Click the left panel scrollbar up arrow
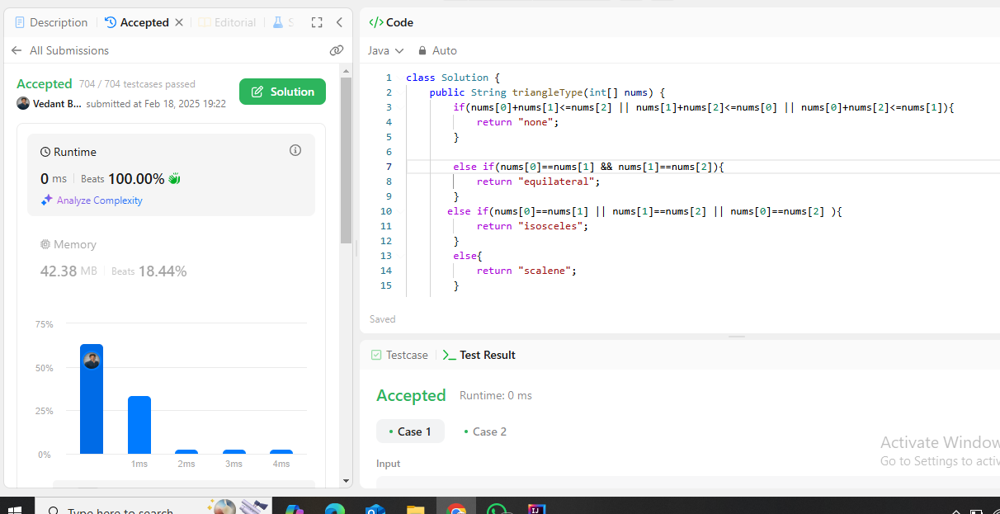The width and height of the screenshot is (1000, 514). [346, 71]
